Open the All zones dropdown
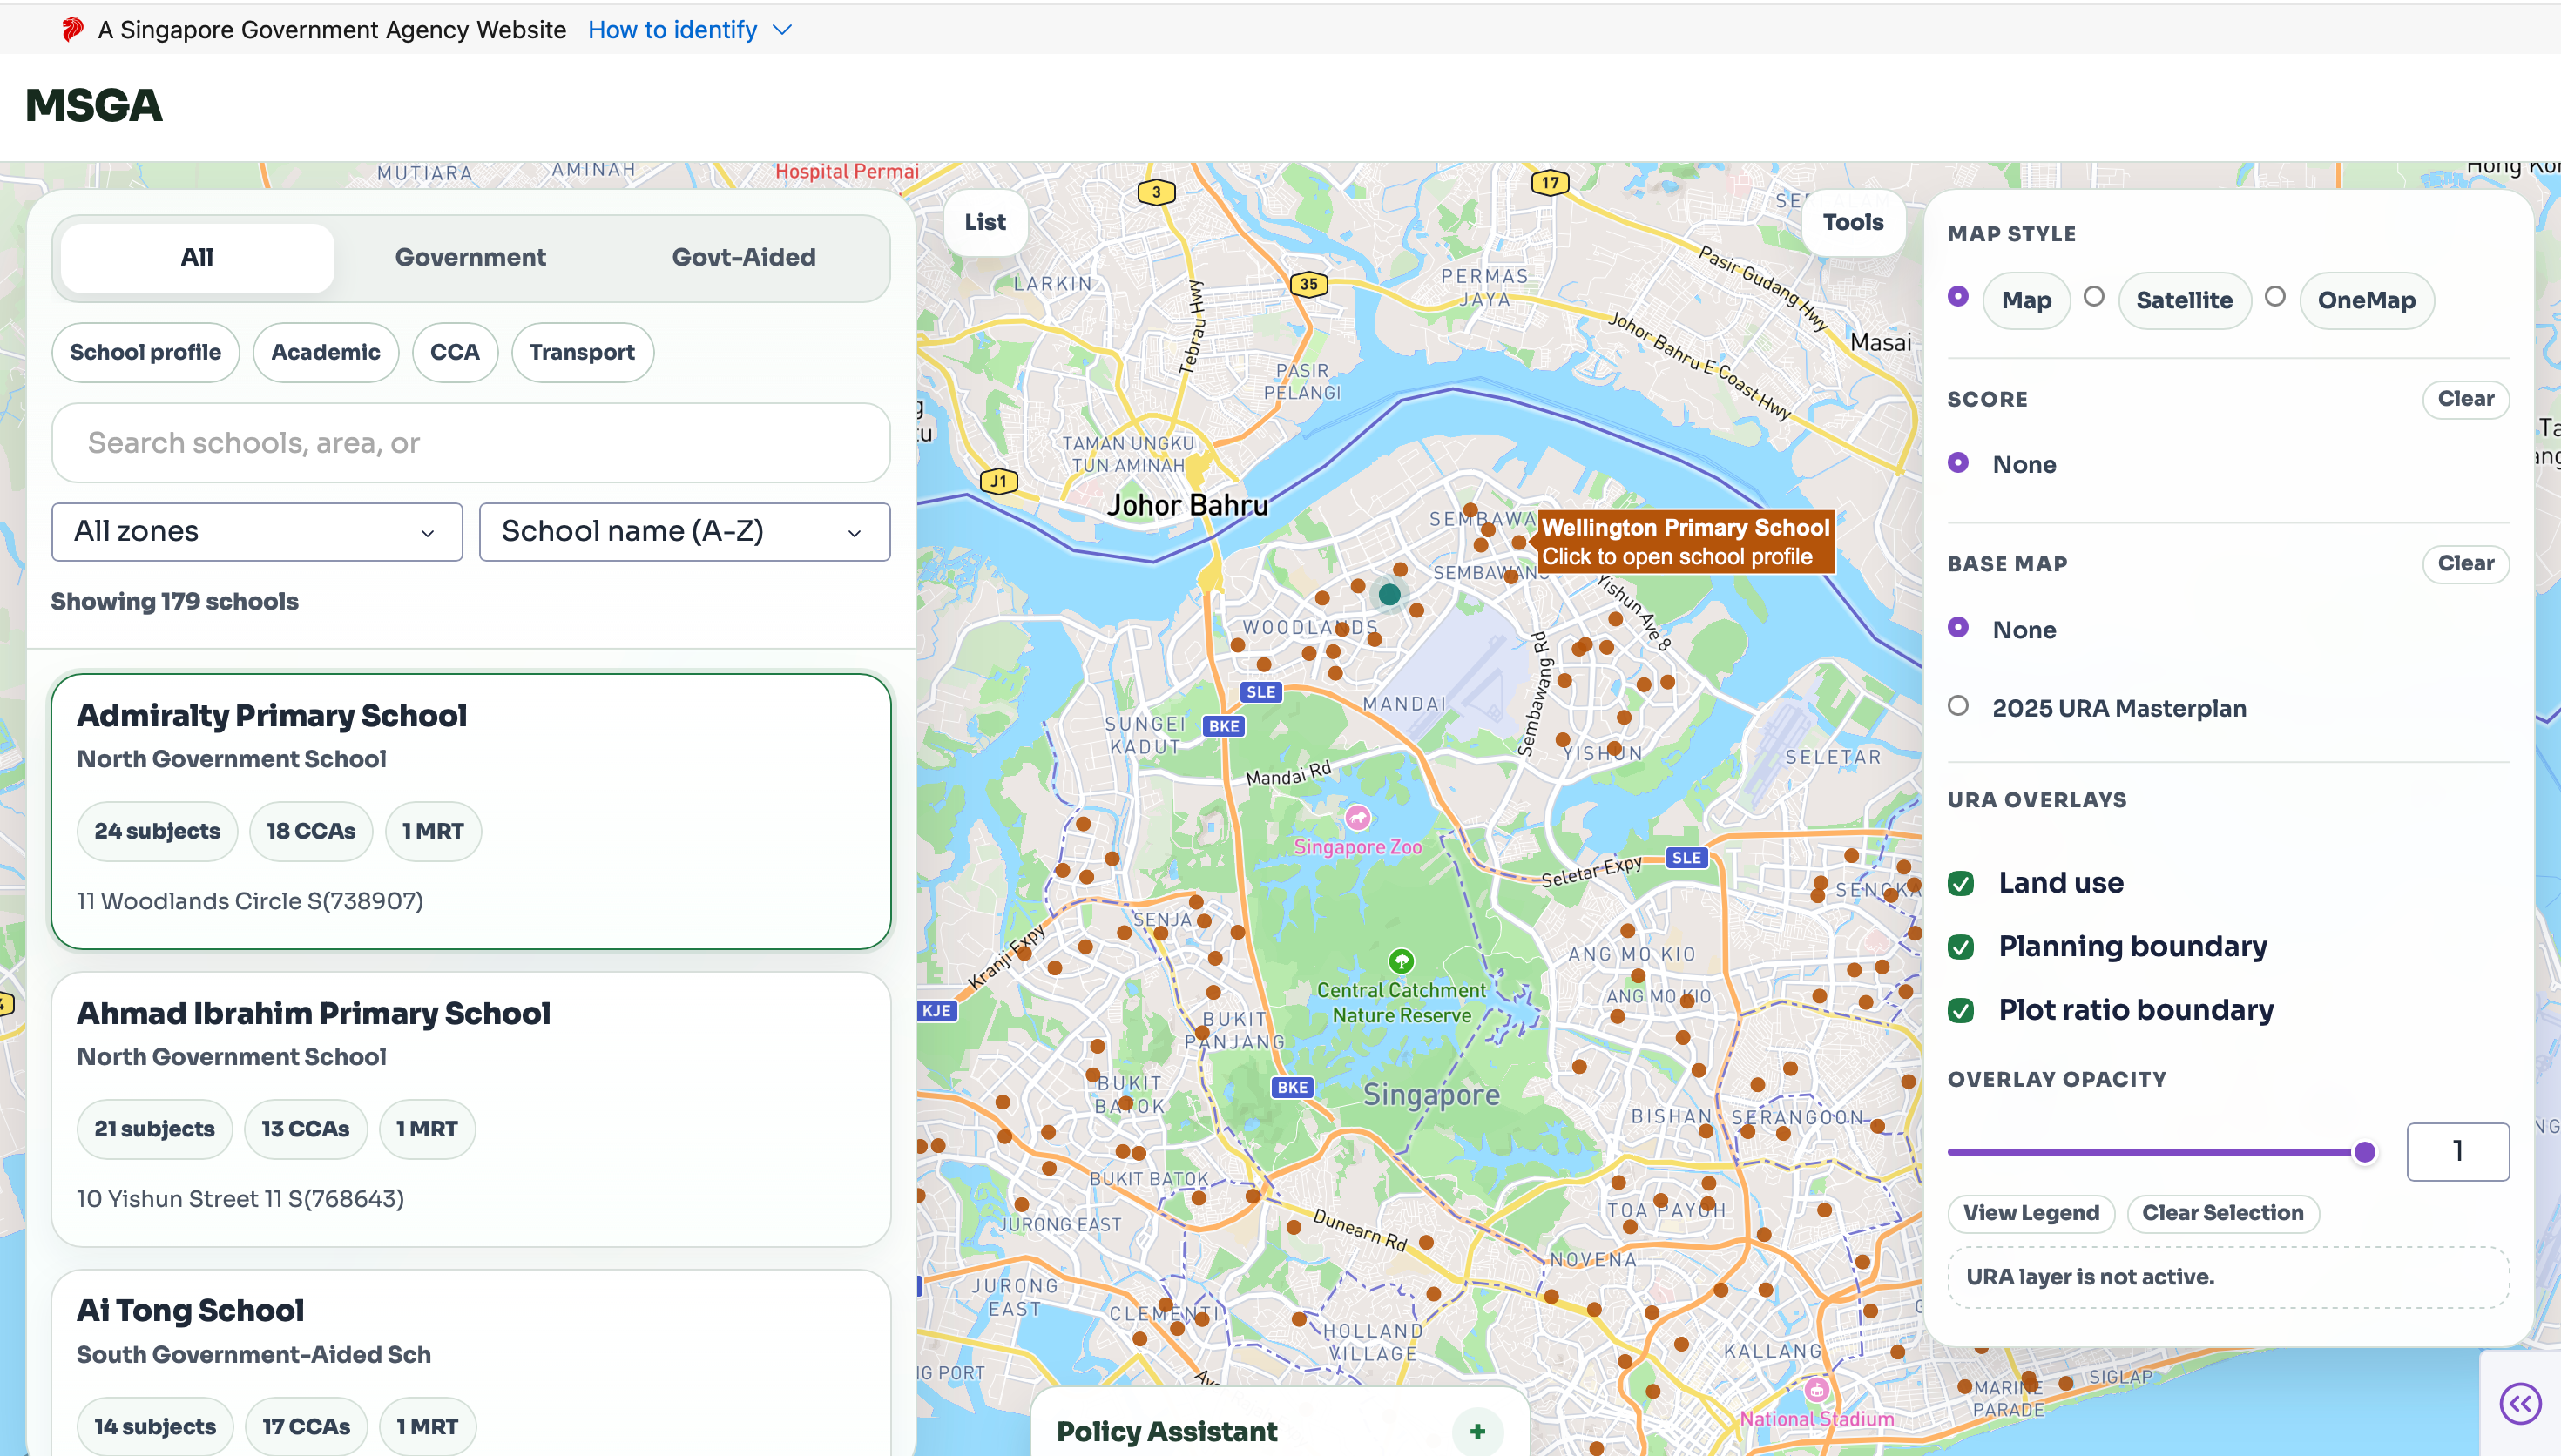 pos(257,532)
